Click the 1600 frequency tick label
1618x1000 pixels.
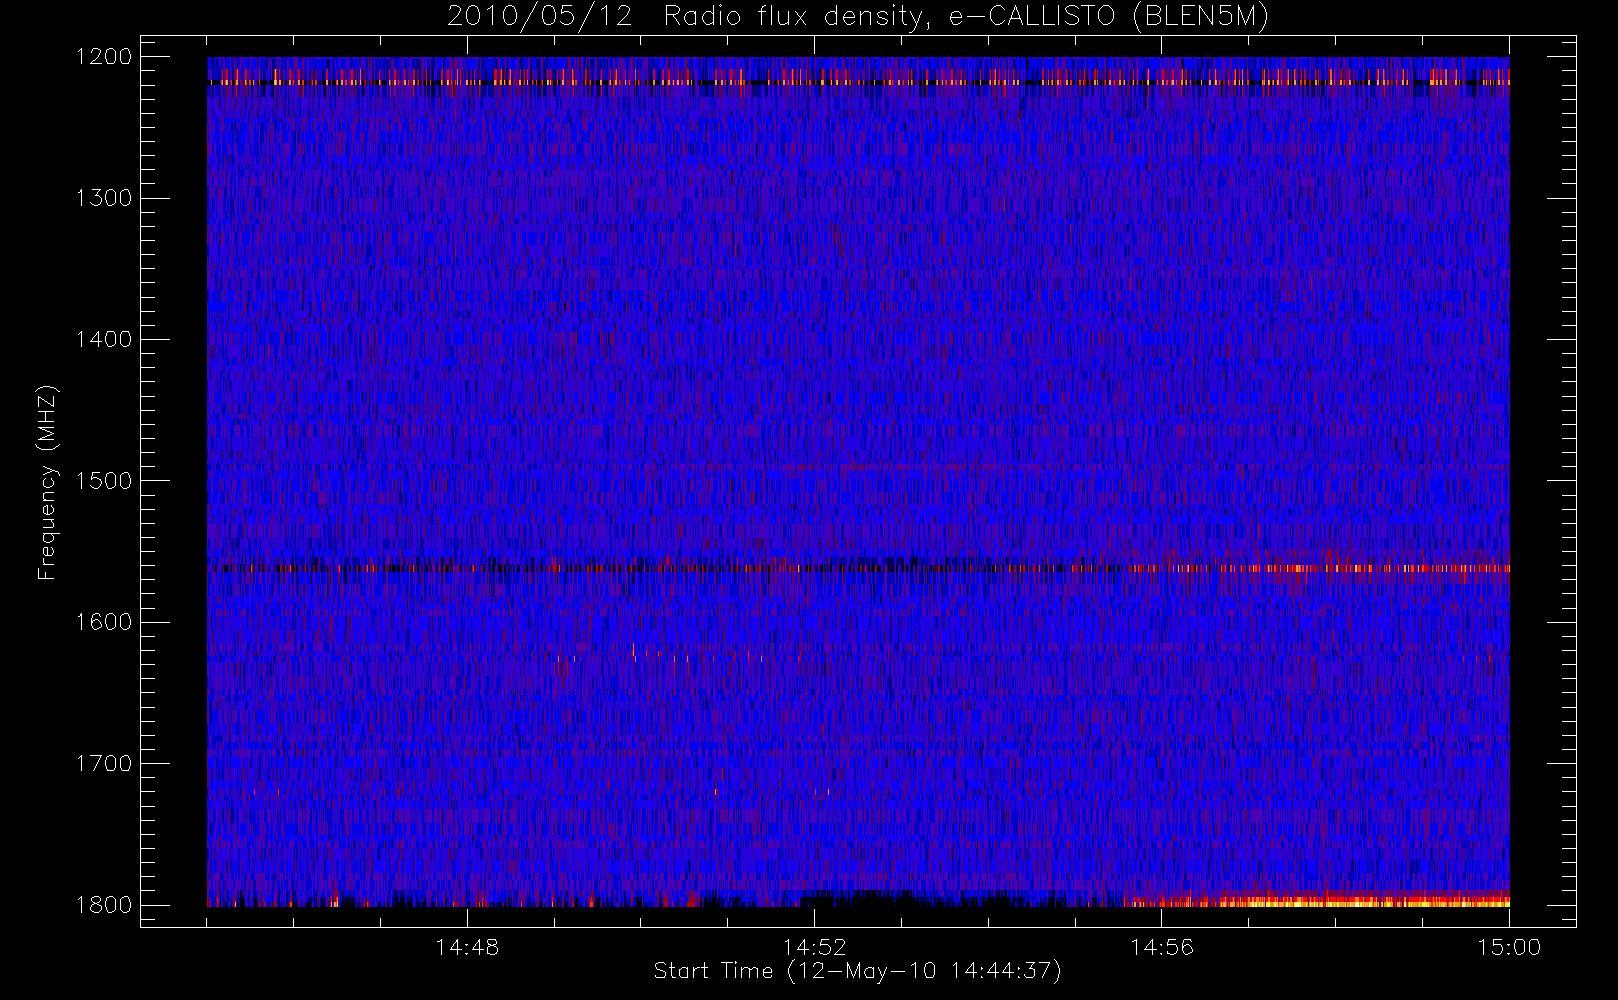105,622
